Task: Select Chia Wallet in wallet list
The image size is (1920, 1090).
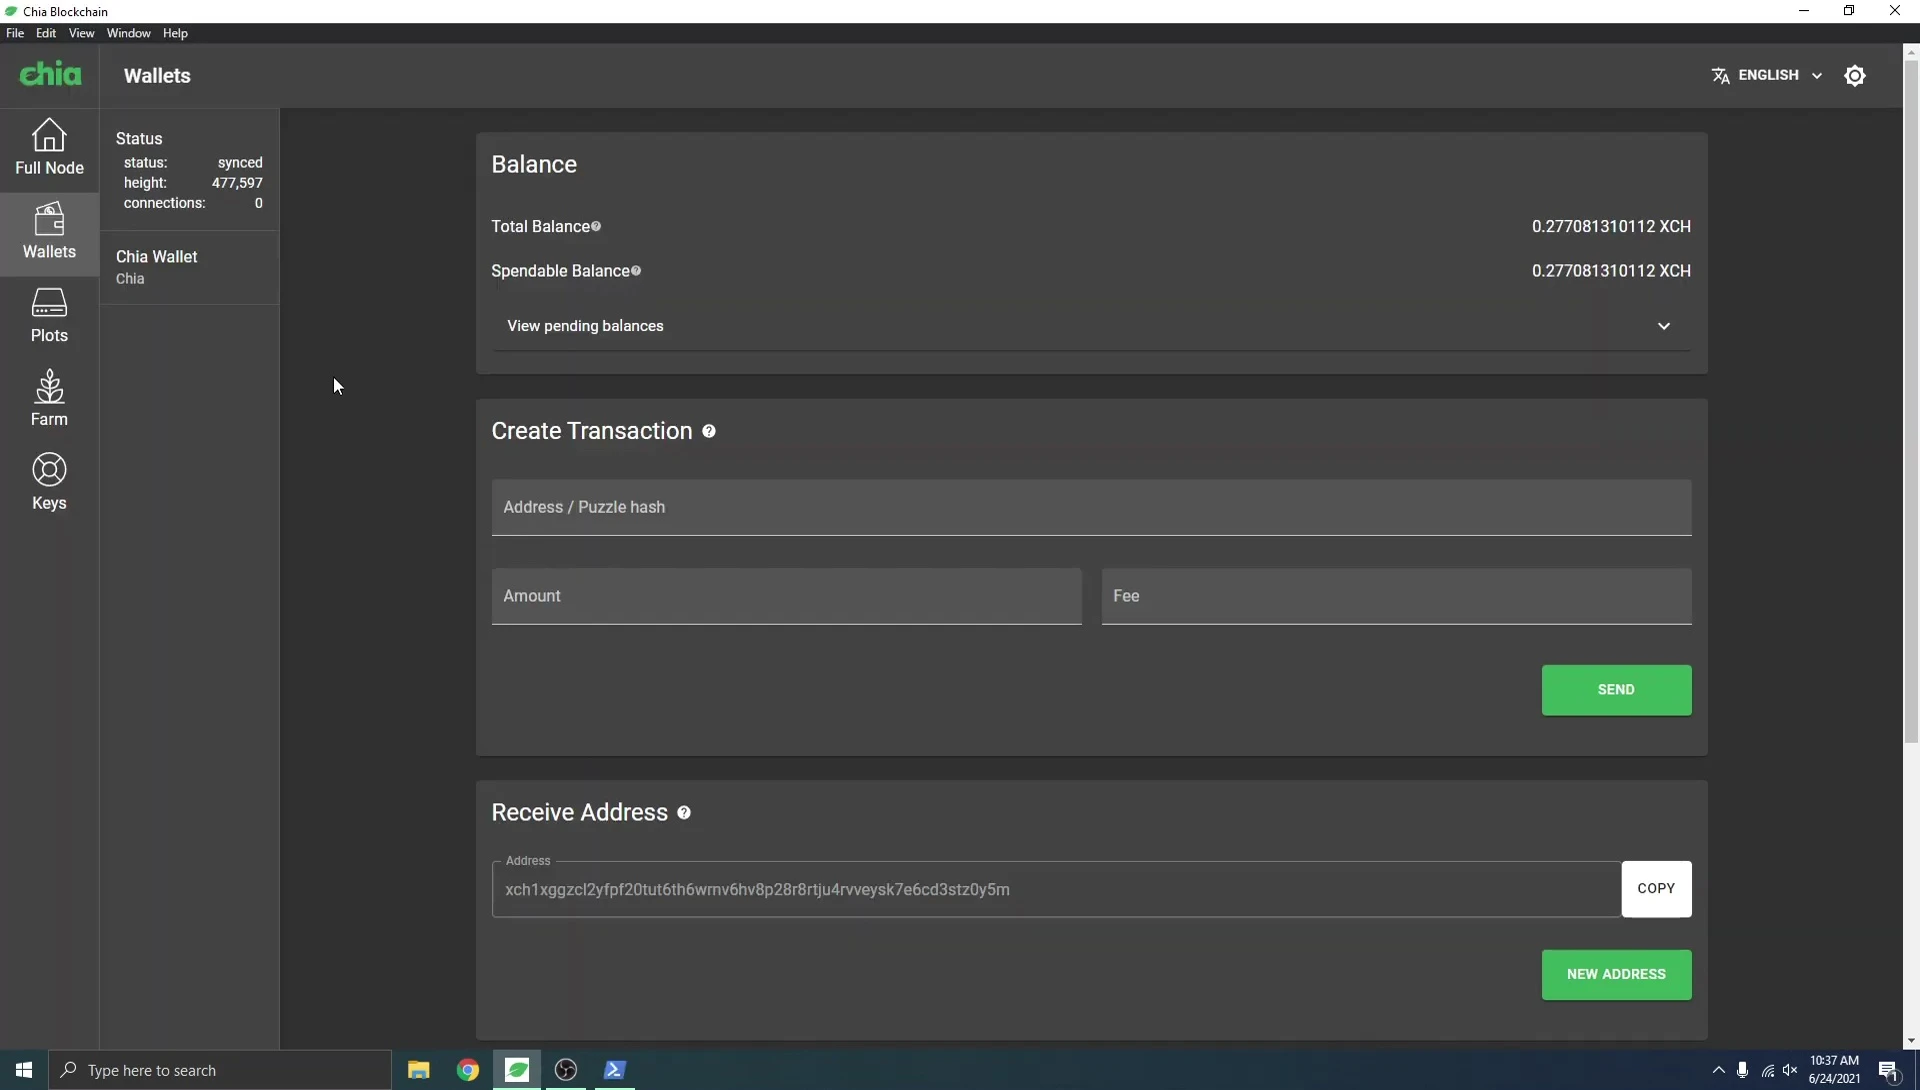Action: click(189, 267)
